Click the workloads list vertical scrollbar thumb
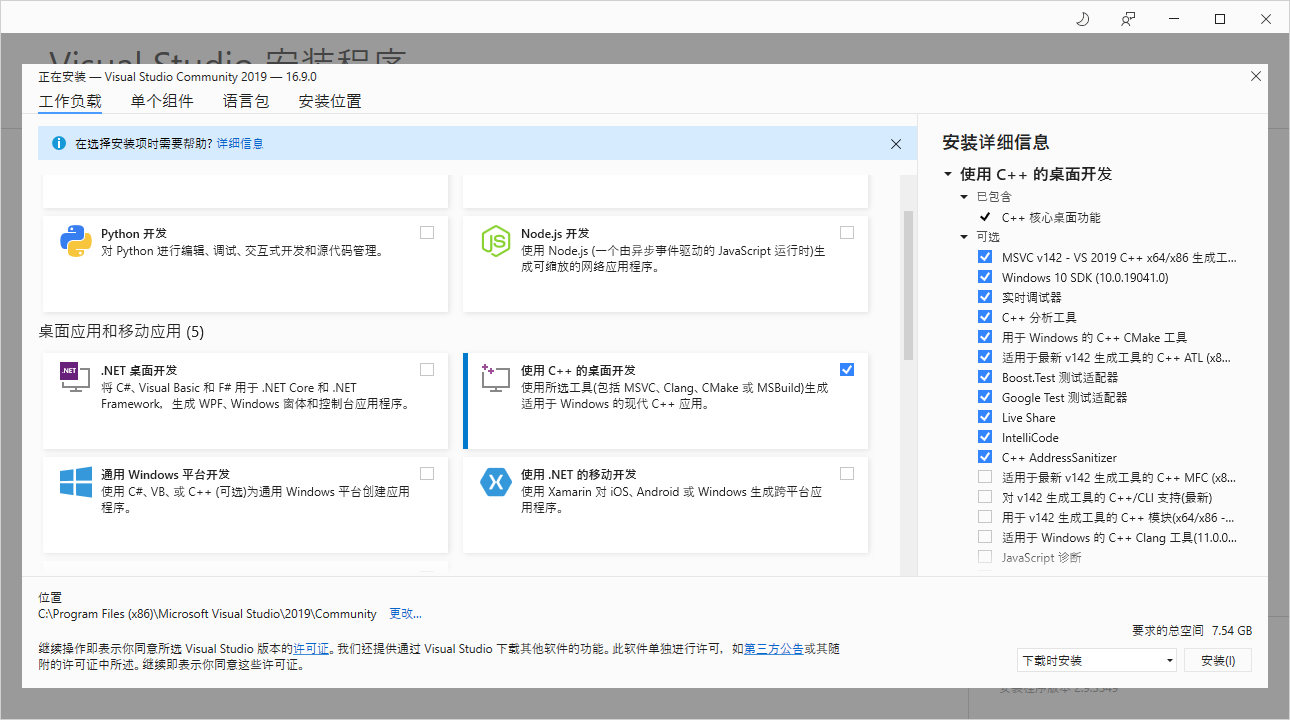 pyautogui.click(x=909, y=285)
